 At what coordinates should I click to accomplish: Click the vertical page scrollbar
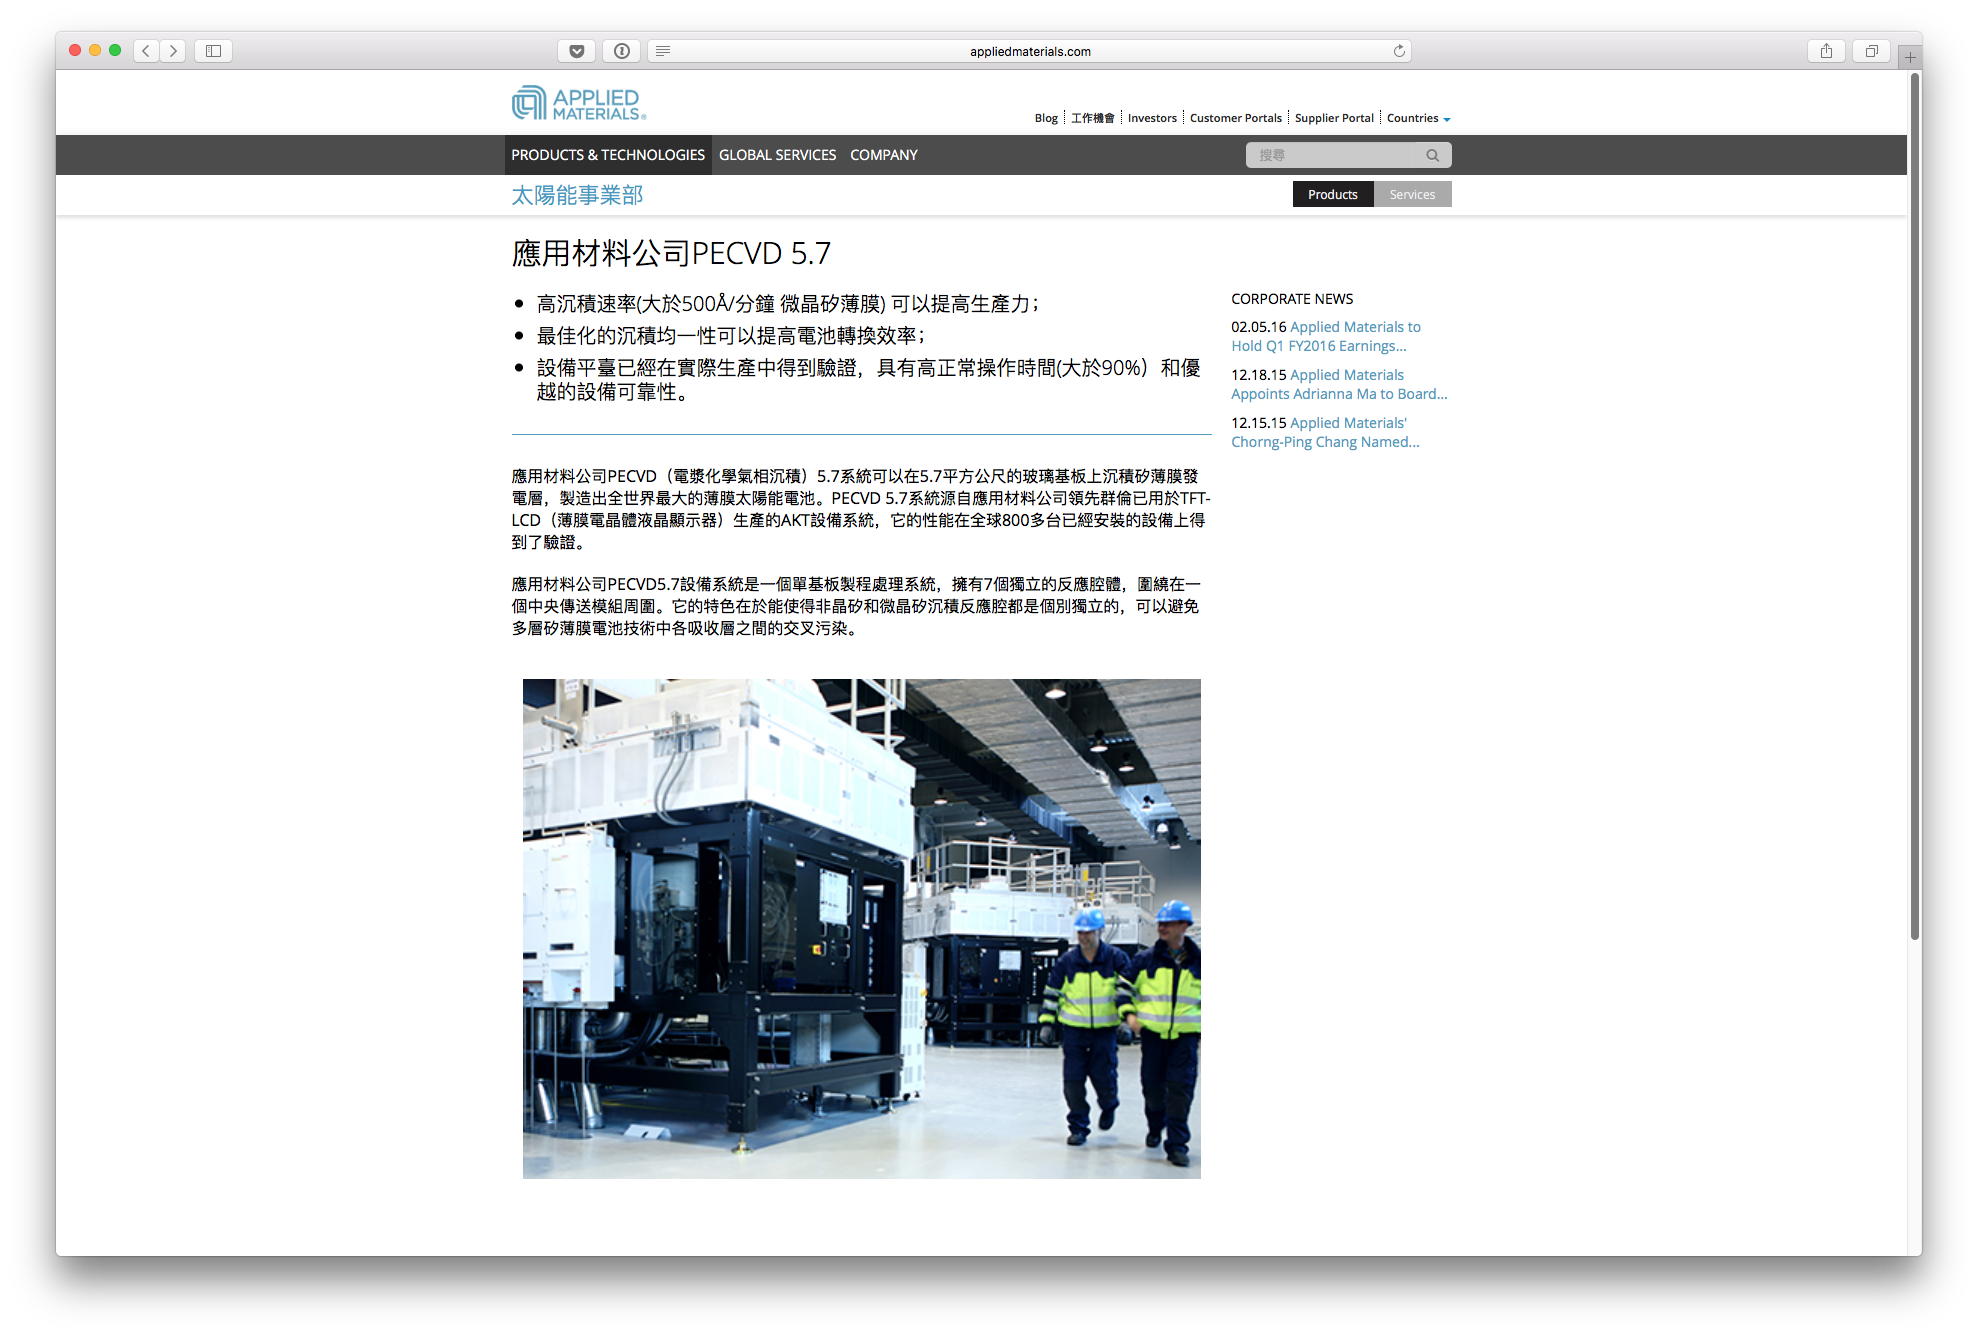1914,505
